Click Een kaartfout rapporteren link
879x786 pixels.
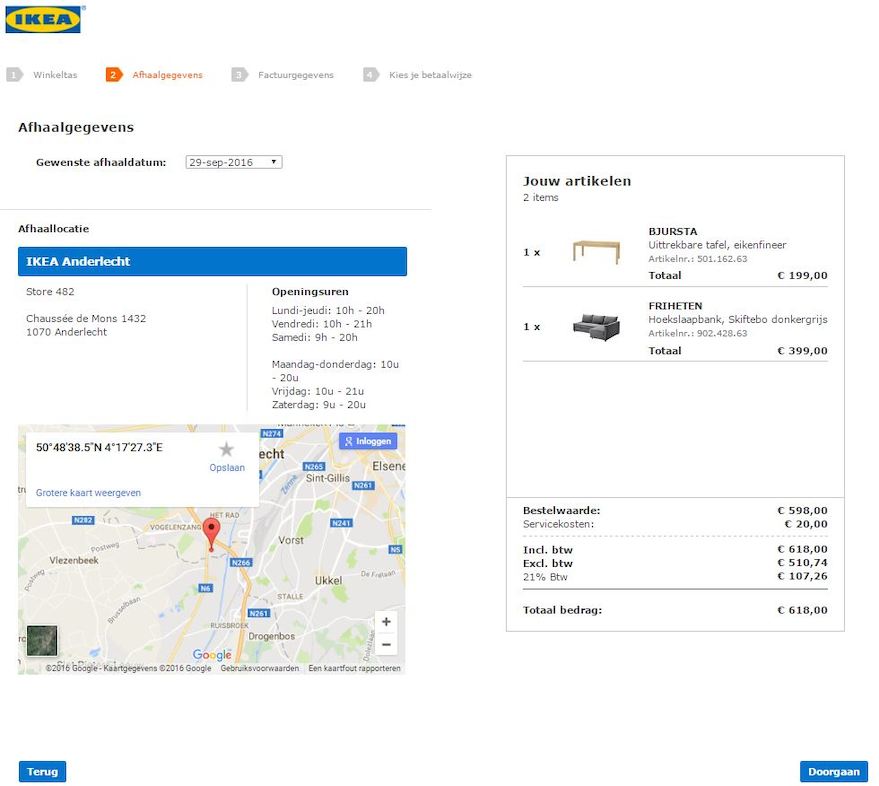[354, 668]
